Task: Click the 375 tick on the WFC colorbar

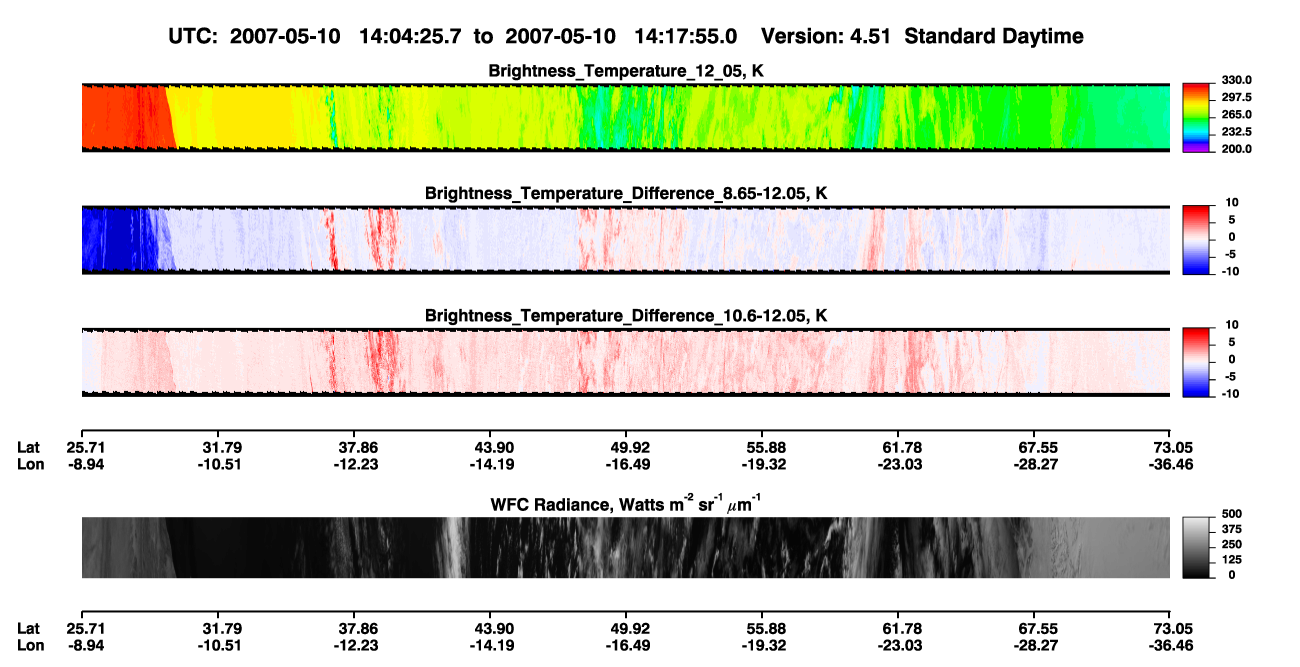Action: [1234, 530]
